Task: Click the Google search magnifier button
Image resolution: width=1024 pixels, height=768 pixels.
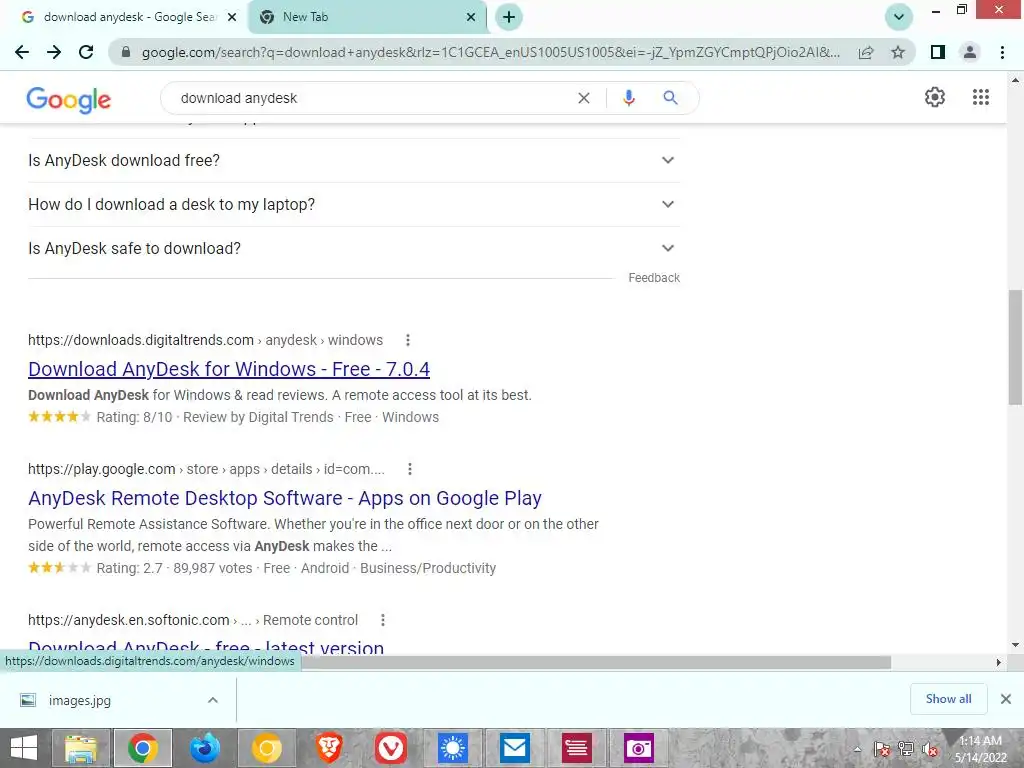Action: [670, 98]
